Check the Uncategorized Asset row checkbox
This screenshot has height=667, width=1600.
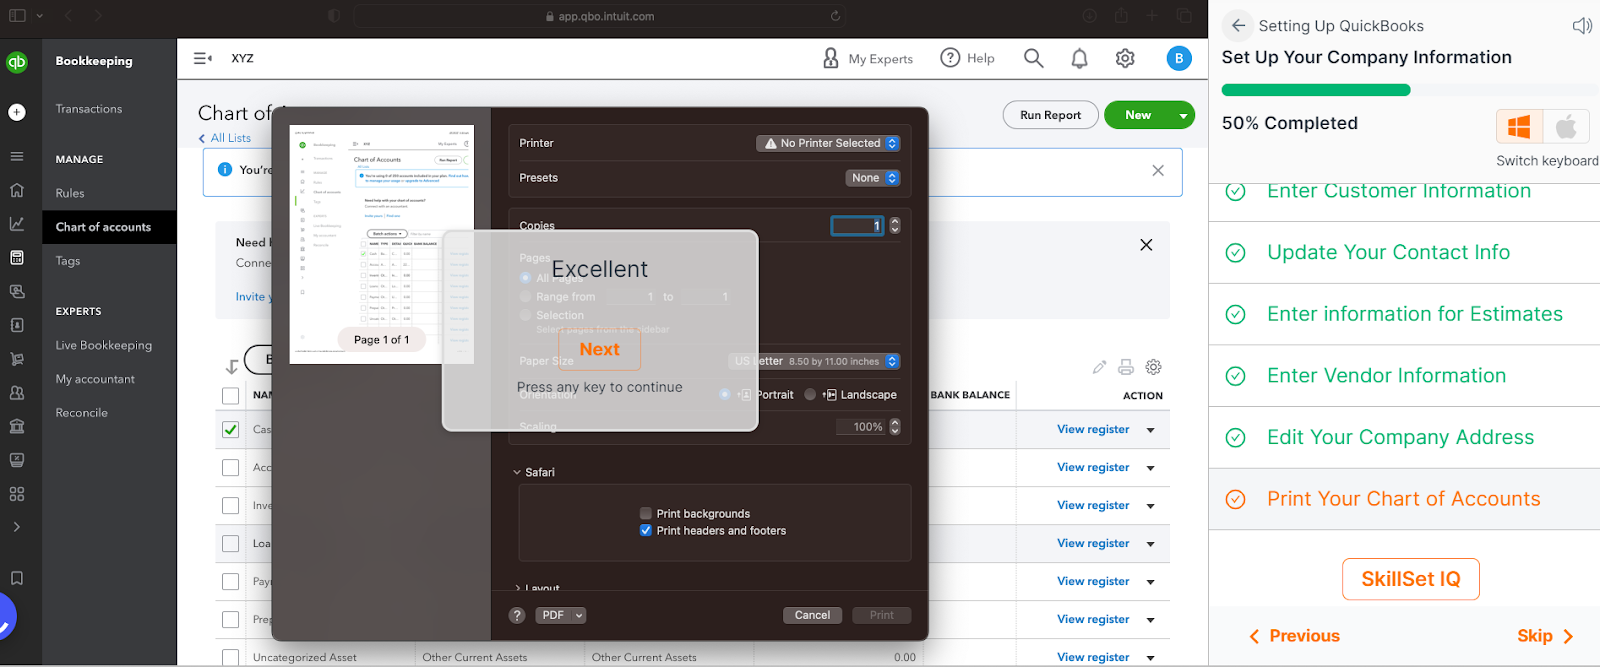coord(231,658)
